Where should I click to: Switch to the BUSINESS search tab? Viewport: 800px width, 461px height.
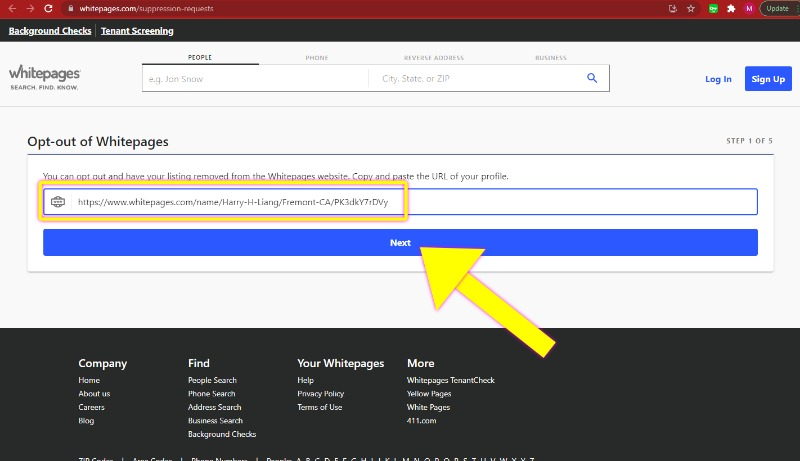pyautogui.click(x=551, y=58)
